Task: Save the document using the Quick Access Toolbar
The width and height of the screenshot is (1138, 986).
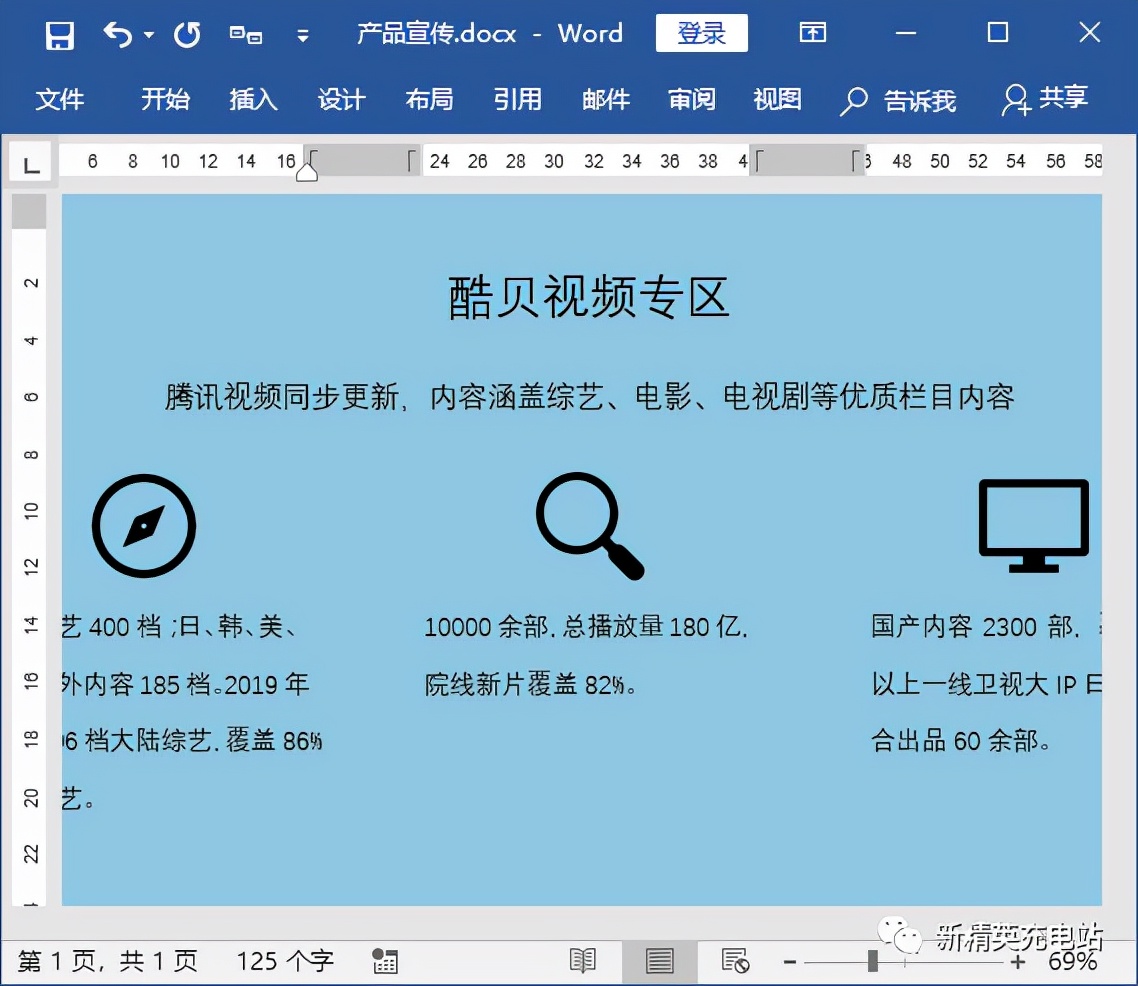Action: [58, 33]
